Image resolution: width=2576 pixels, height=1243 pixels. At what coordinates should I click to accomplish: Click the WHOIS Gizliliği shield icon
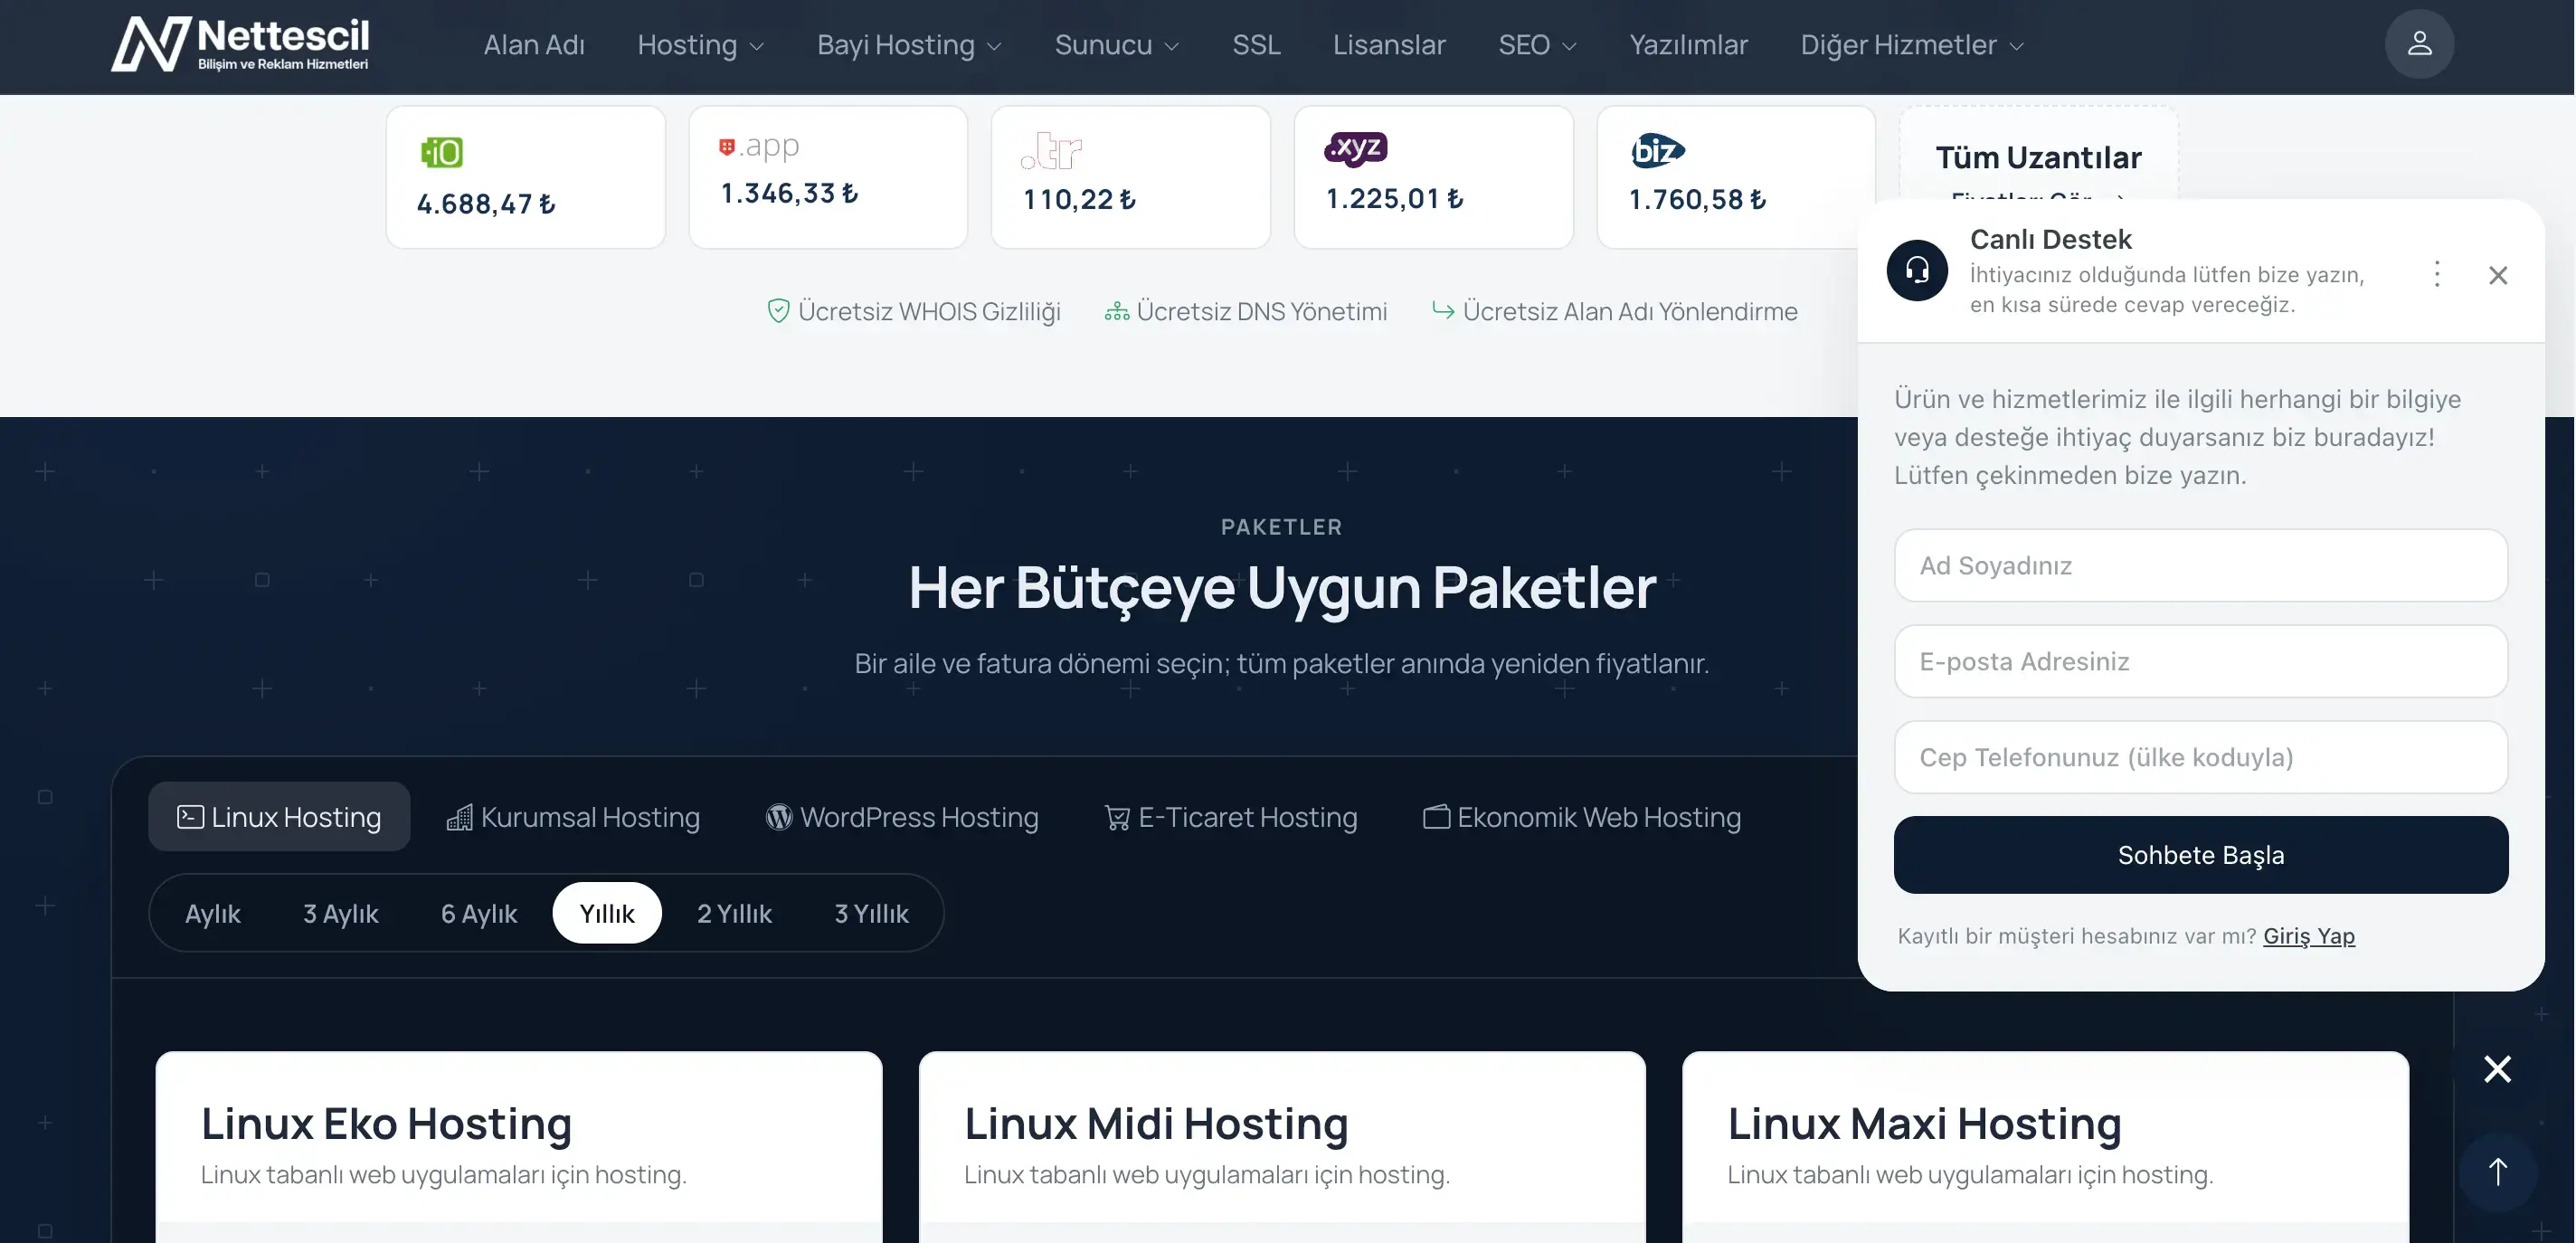tap(778, 311)
